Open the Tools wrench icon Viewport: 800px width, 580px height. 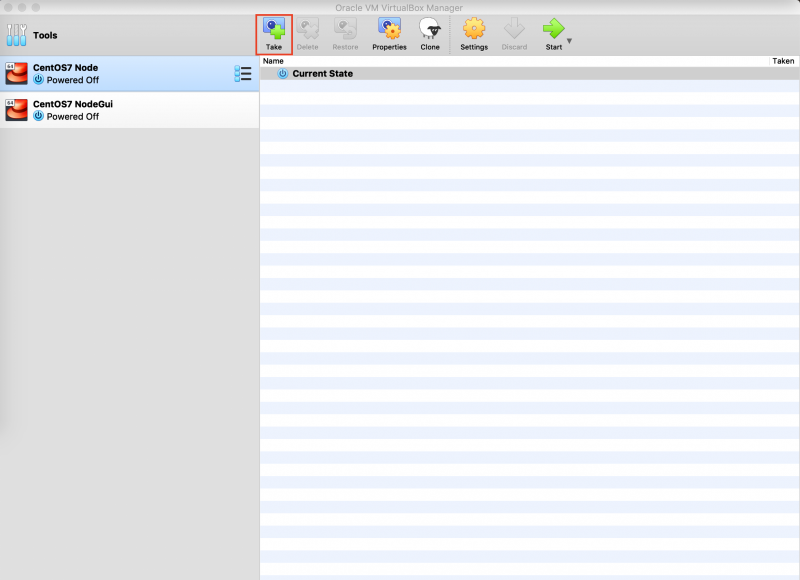click(16, 35)
